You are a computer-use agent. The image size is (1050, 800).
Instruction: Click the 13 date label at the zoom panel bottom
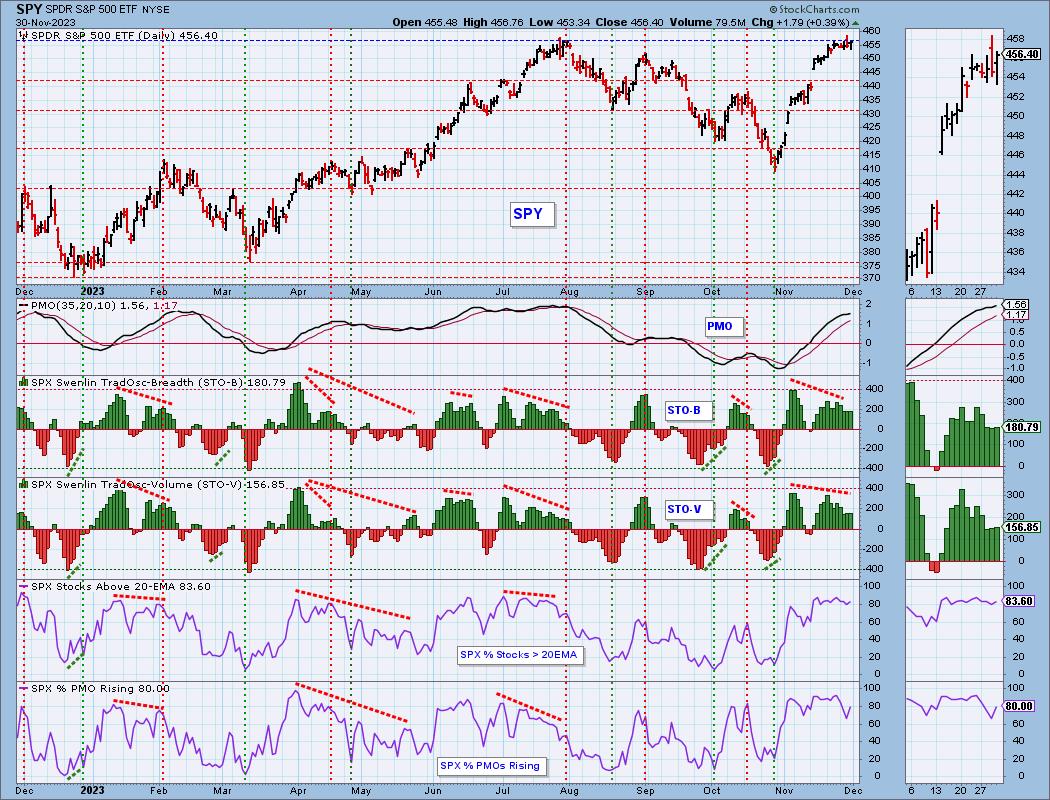(936, 791)
